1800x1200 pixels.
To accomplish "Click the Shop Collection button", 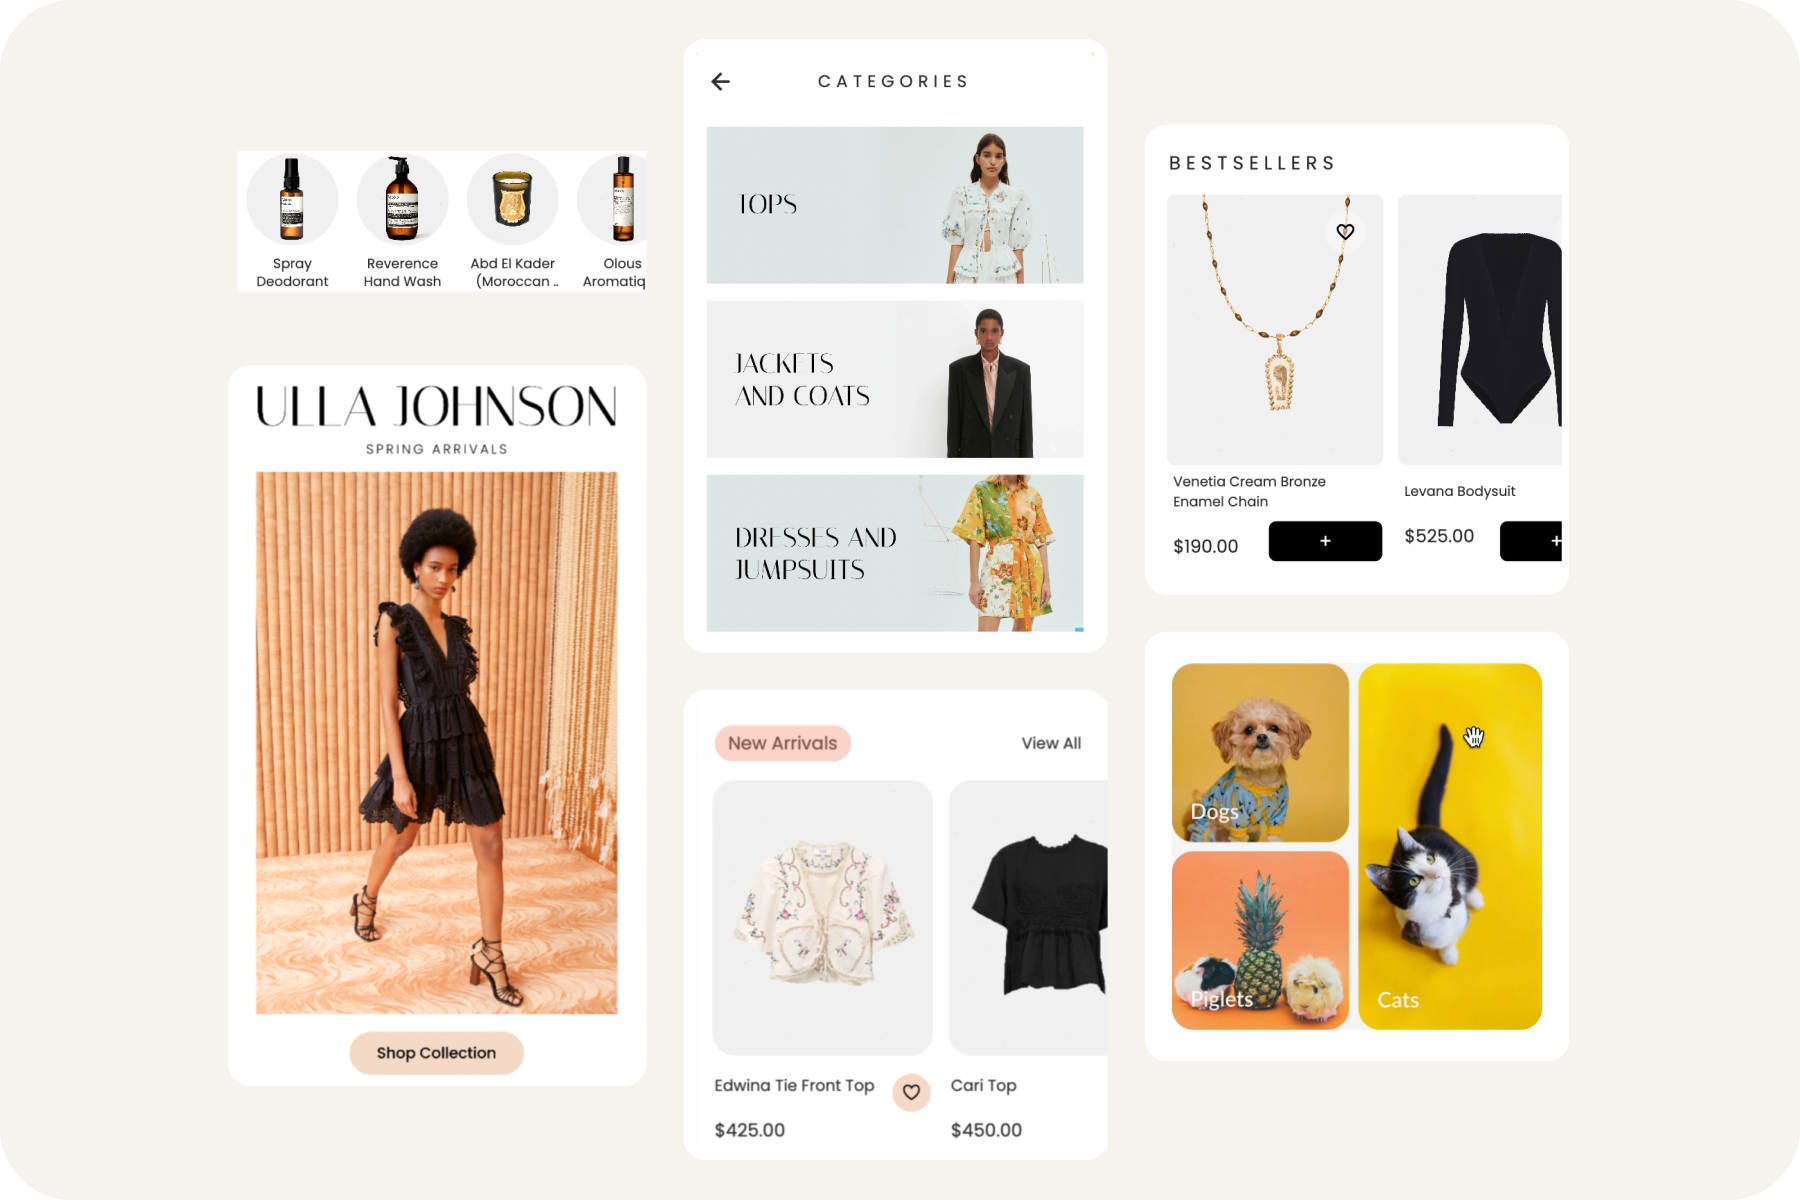I will [x=436, y=1053].
